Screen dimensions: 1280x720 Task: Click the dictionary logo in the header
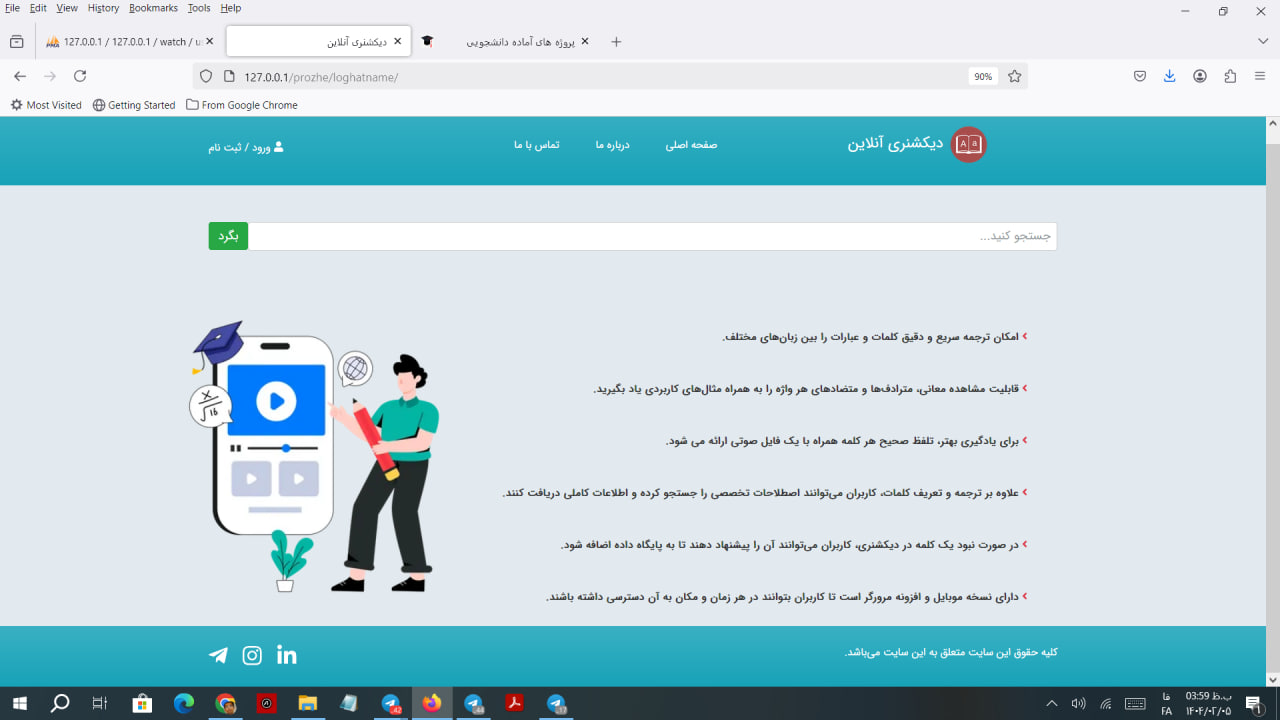(967, 144)
